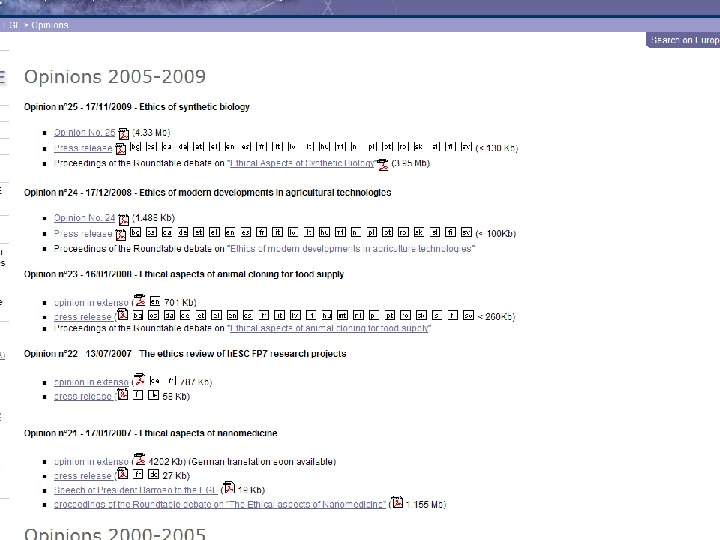Open PDF icon after Opinion 21 opinion in extenso

(x=140, y=459)
